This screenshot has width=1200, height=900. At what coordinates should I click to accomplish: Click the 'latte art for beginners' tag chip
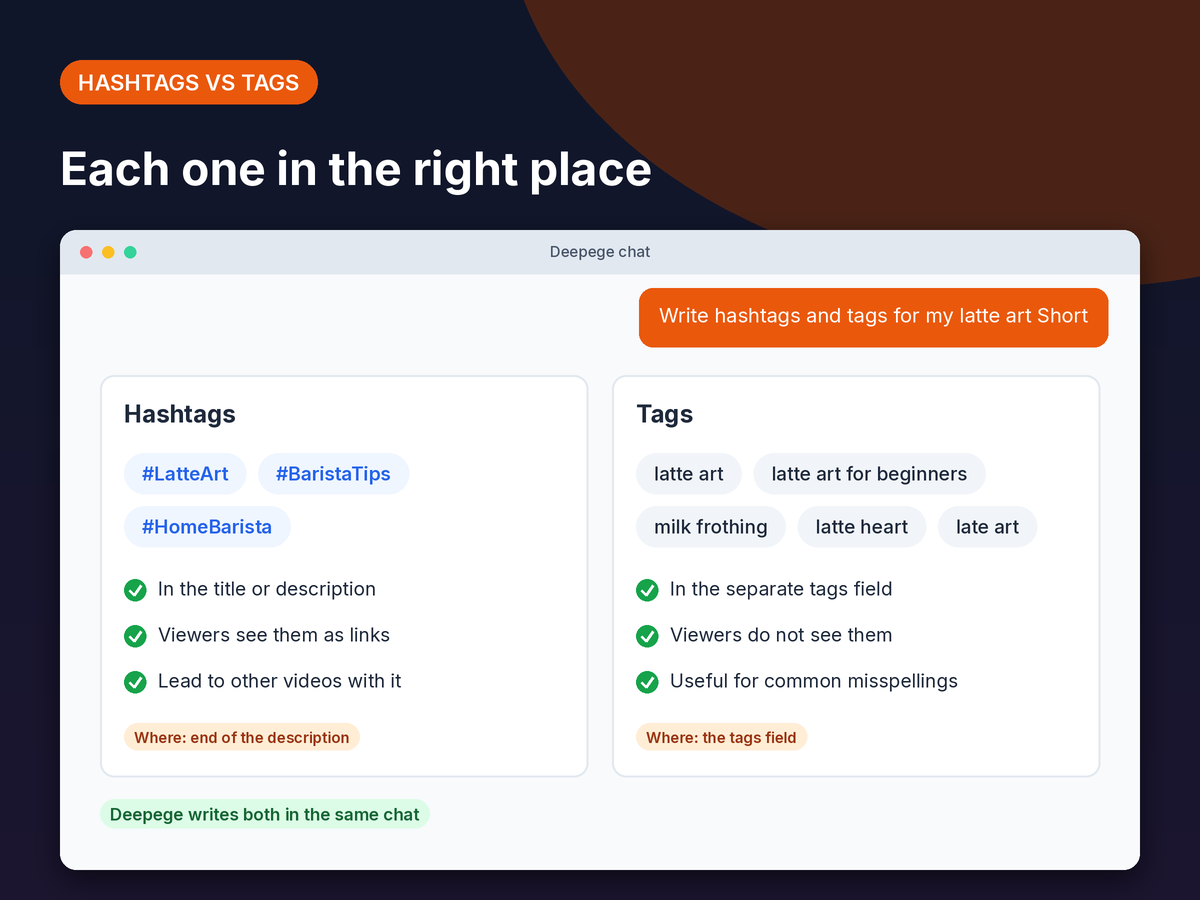(x=869, y=474)
